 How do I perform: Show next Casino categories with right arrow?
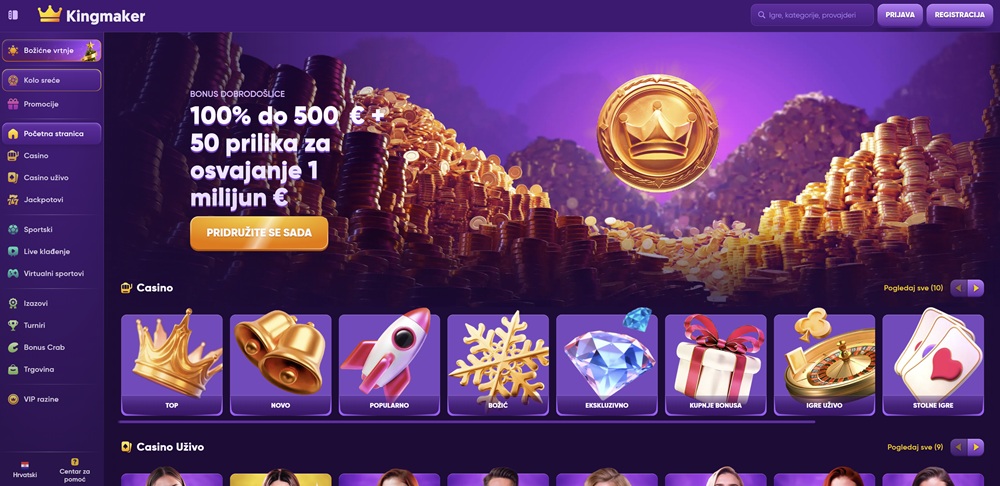976,288
